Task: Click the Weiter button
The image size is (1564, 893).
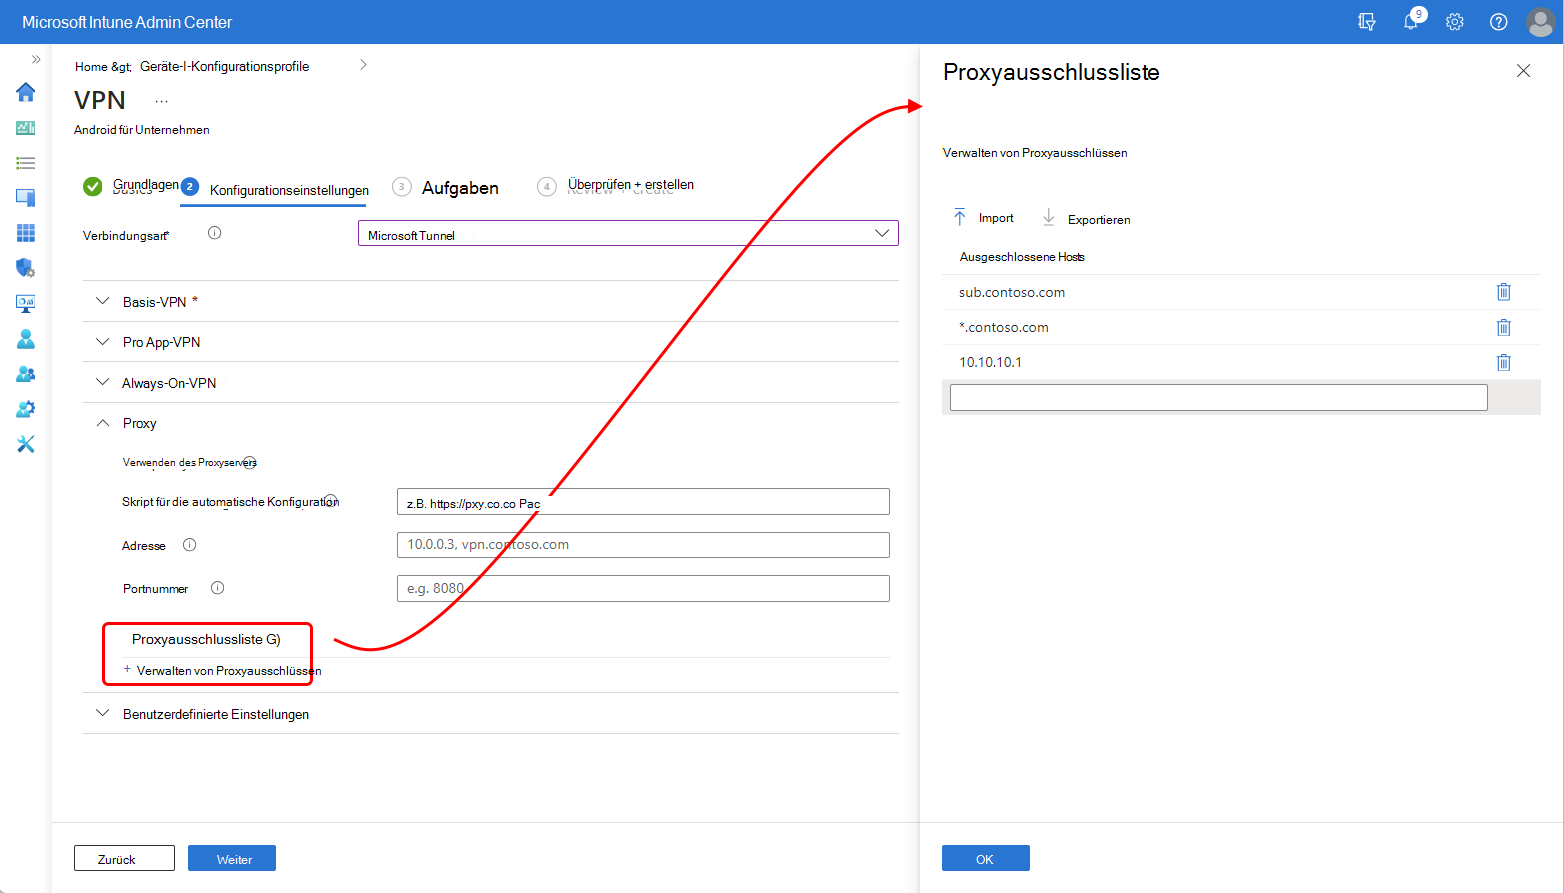Action: click(x=231, y=857)
